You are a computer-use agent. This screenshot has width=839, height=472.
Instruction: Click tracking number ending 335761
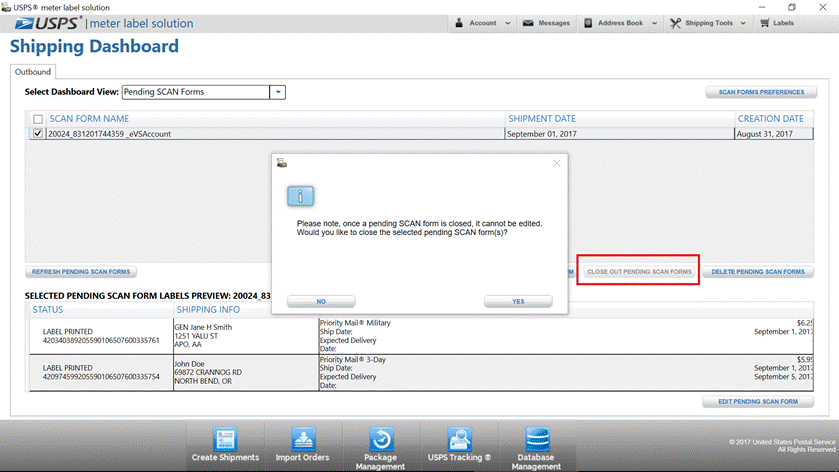pos(101,340)
